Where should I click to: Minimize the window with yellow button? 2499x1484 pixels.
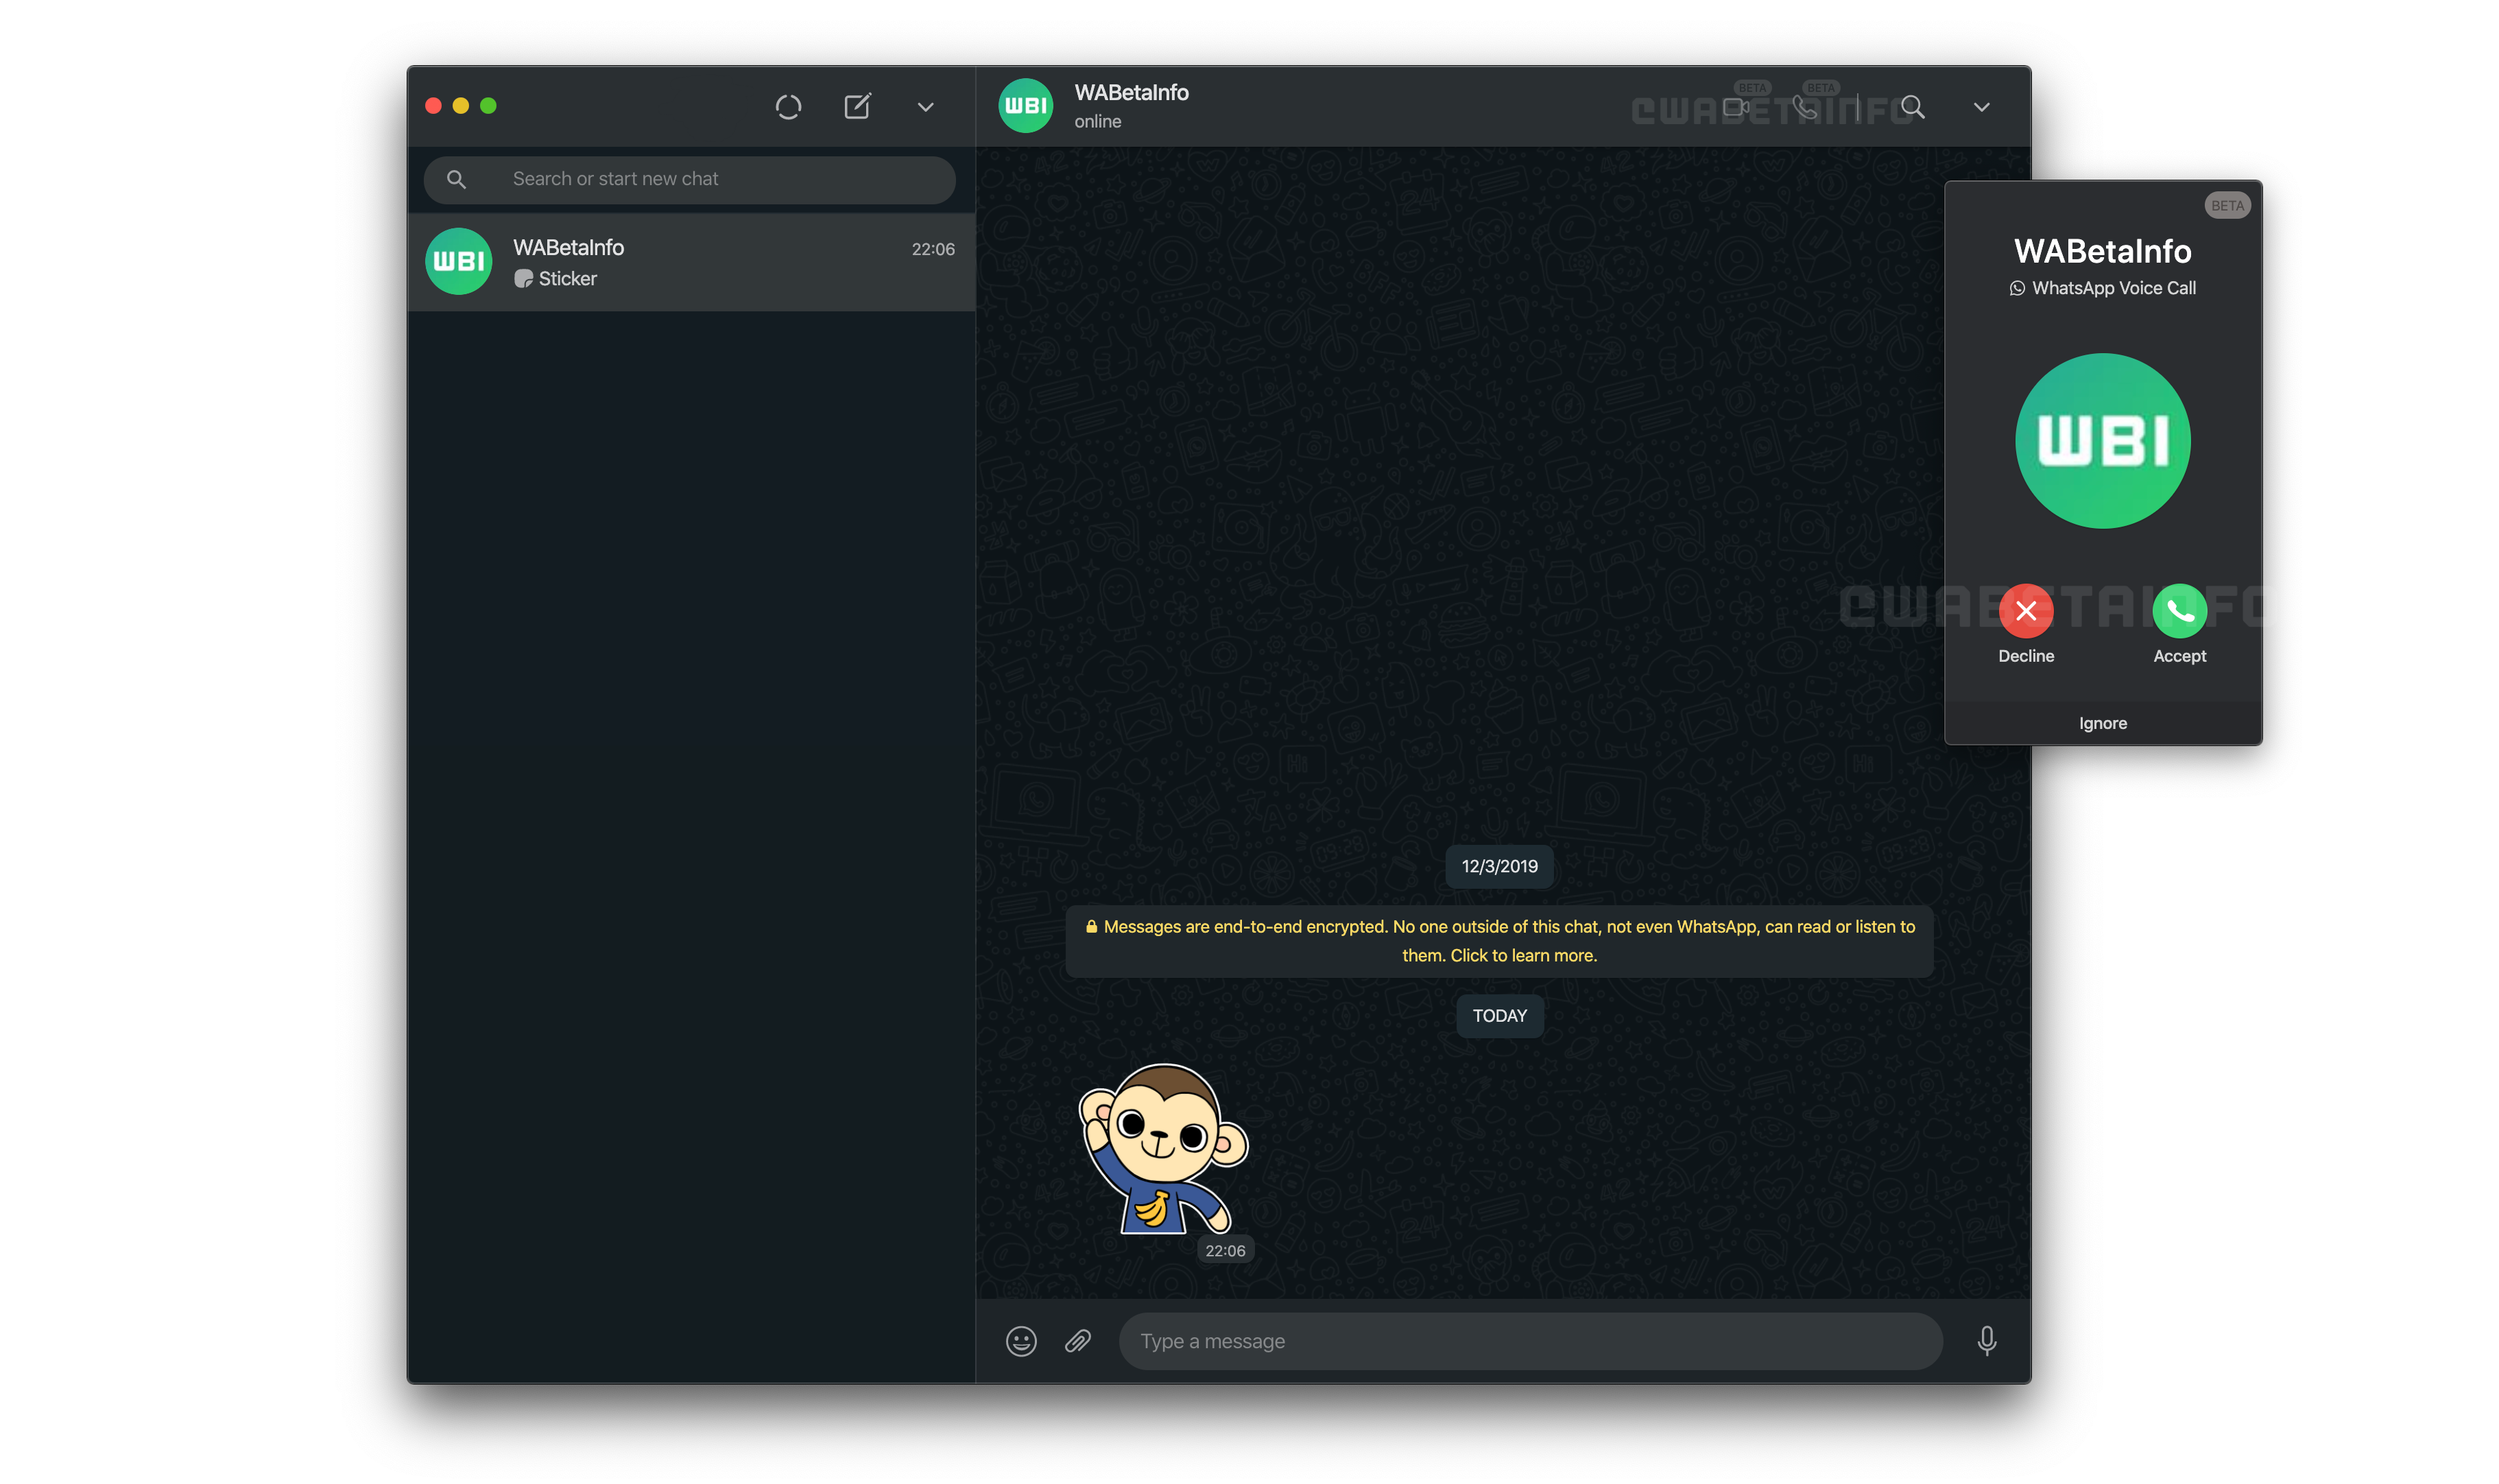(x=460, y=106)
